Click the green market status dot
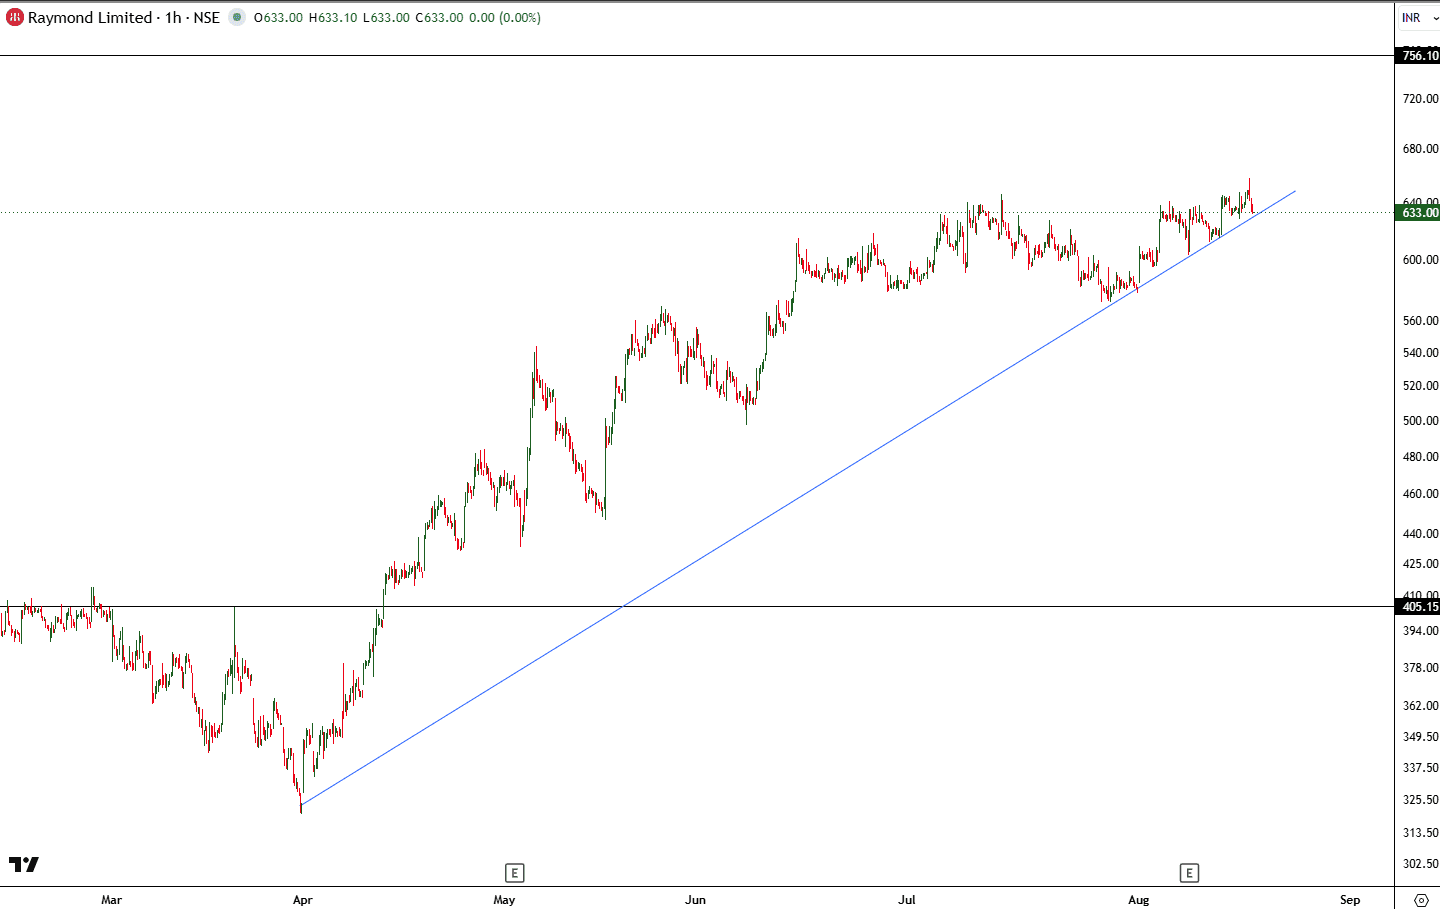Viewport: 1440px width, 909px height. pos(237,17)
